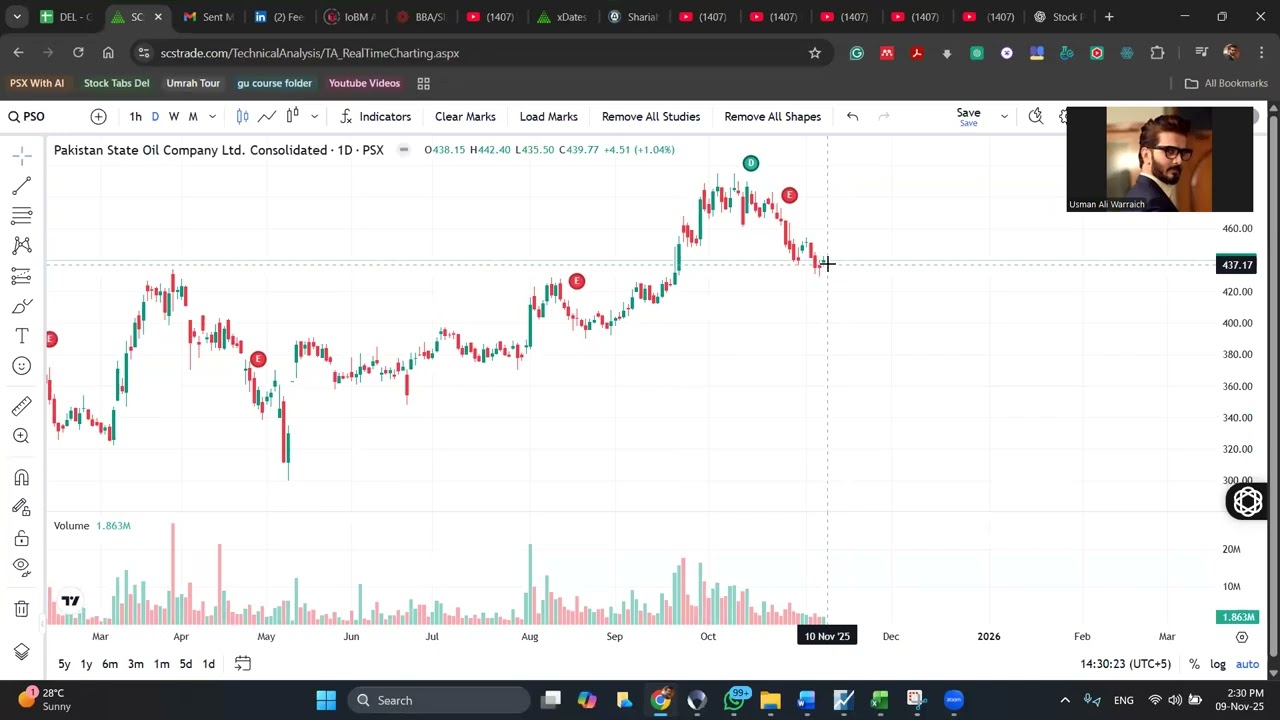Choose the candlestick chart style
Image resolution: width=1280 pixels, height=720 pixels.
click(242, 117)
